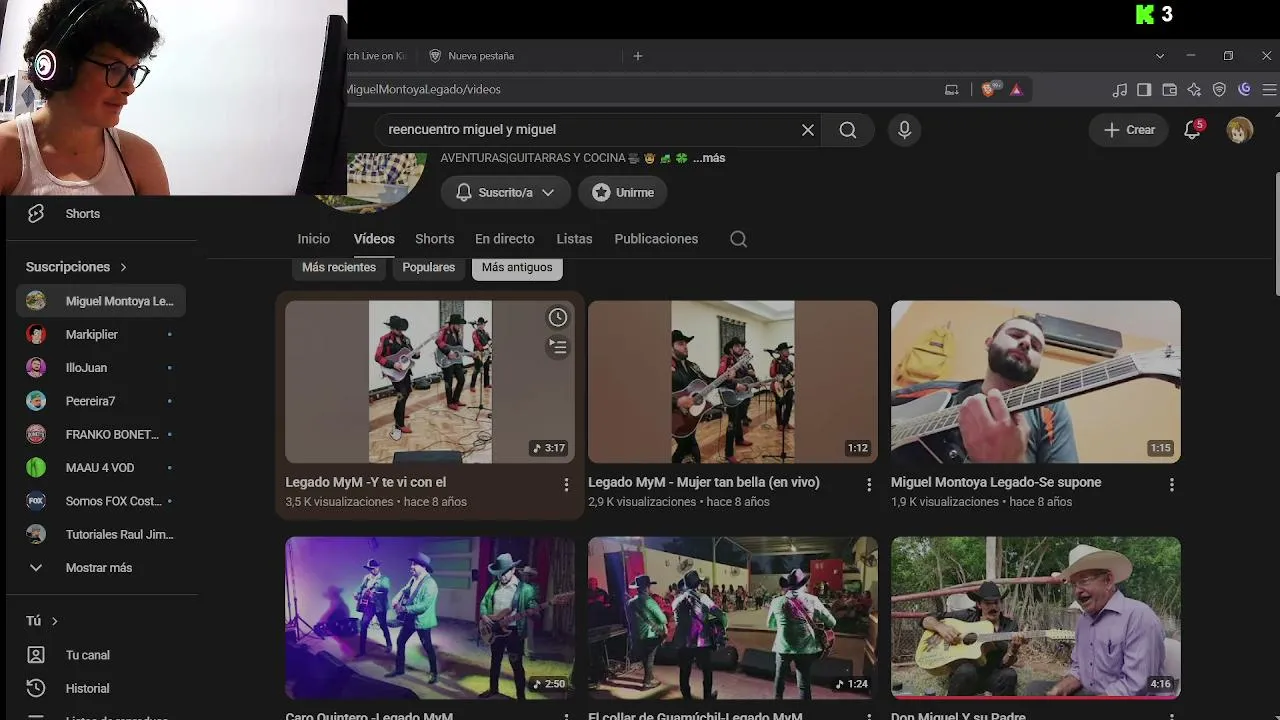Click install-app icon in address bar

pos(952,90)
